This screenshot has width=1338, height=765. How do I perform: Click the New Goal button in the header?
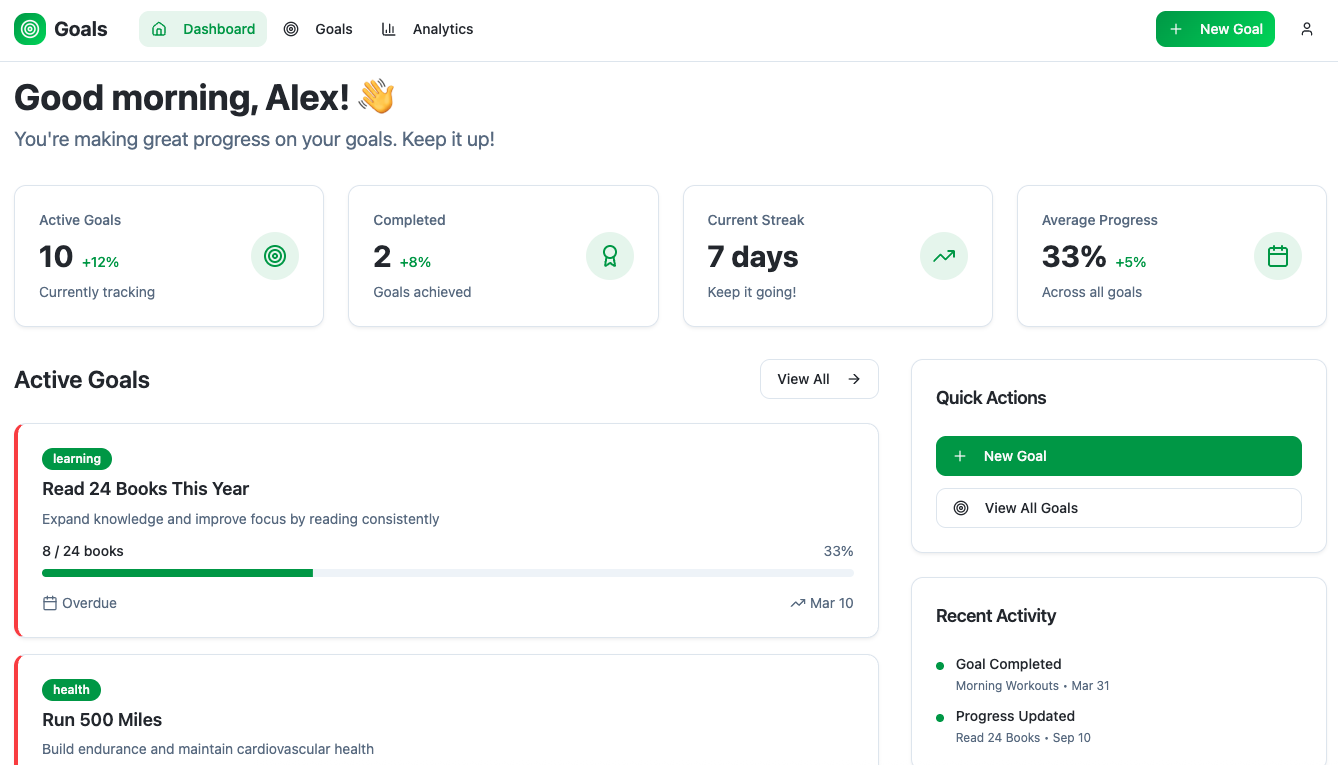click(x=1215, y=29)
